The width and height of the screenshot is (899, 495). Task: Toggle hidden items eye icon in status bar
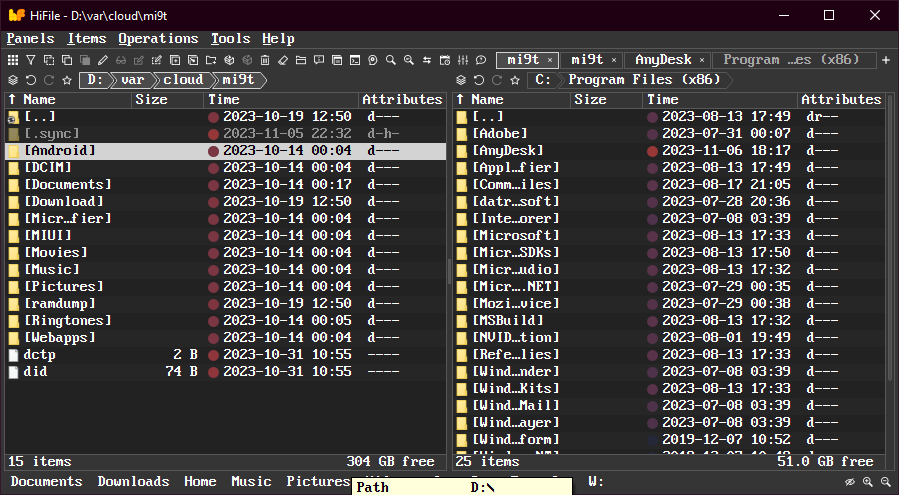[x=850, y=482]
